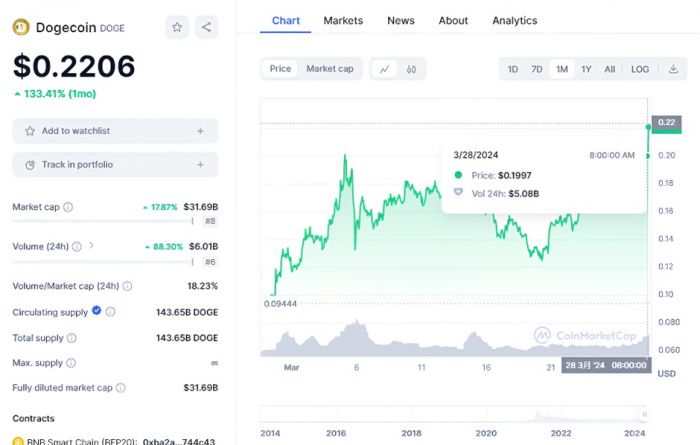Screen dimensions: 700x445
Task: Open the Analytics tab
Action: (514, 20)
